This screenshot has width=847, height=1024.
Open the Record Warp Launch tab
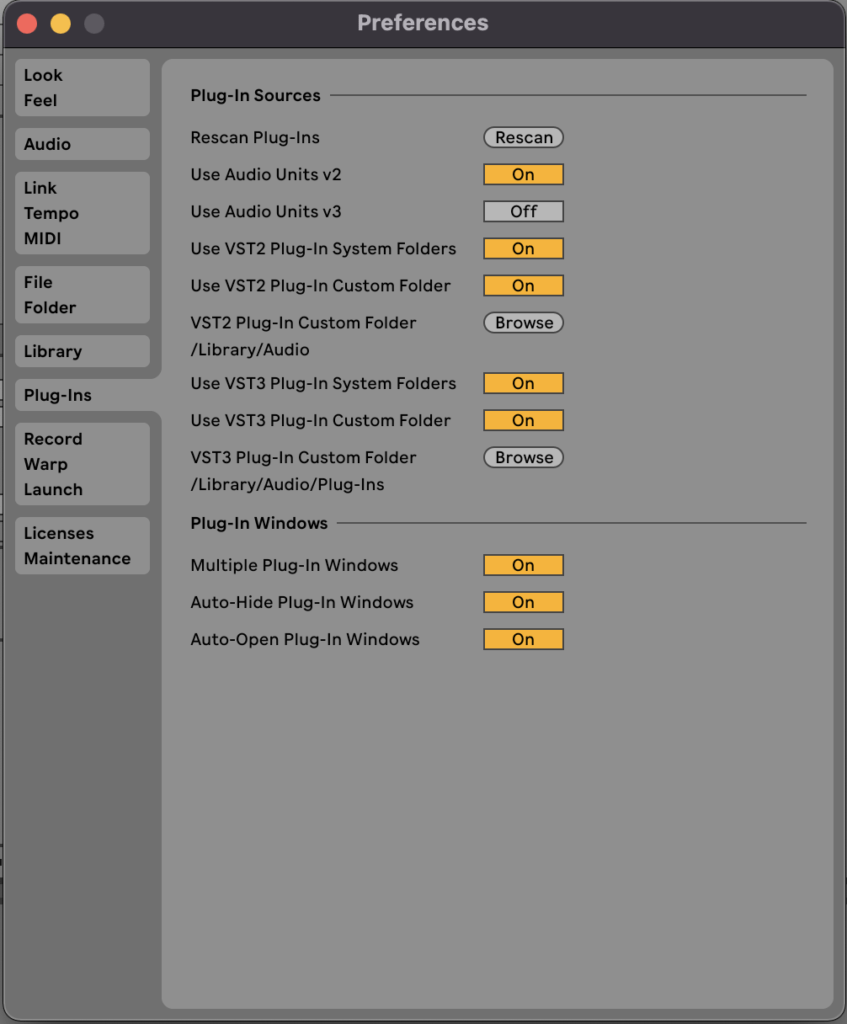pyautogui.click(x=82, y=464)
